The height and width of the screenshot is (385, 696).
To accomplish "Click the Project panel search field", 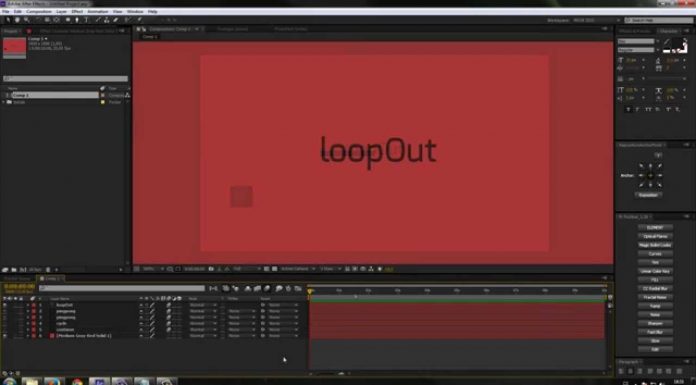I will [65, 79].
